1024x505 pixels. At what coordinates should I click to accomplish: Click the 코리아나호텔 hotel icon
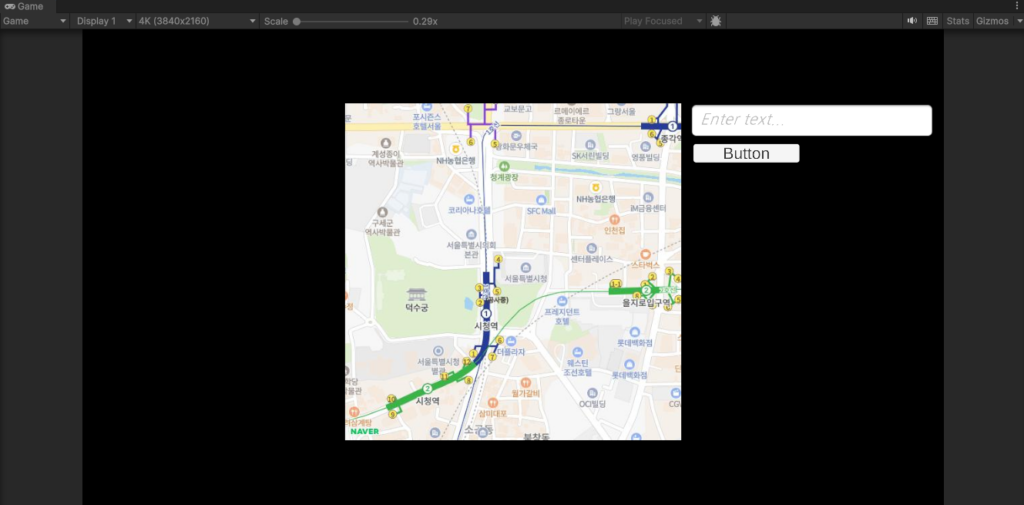469,199
